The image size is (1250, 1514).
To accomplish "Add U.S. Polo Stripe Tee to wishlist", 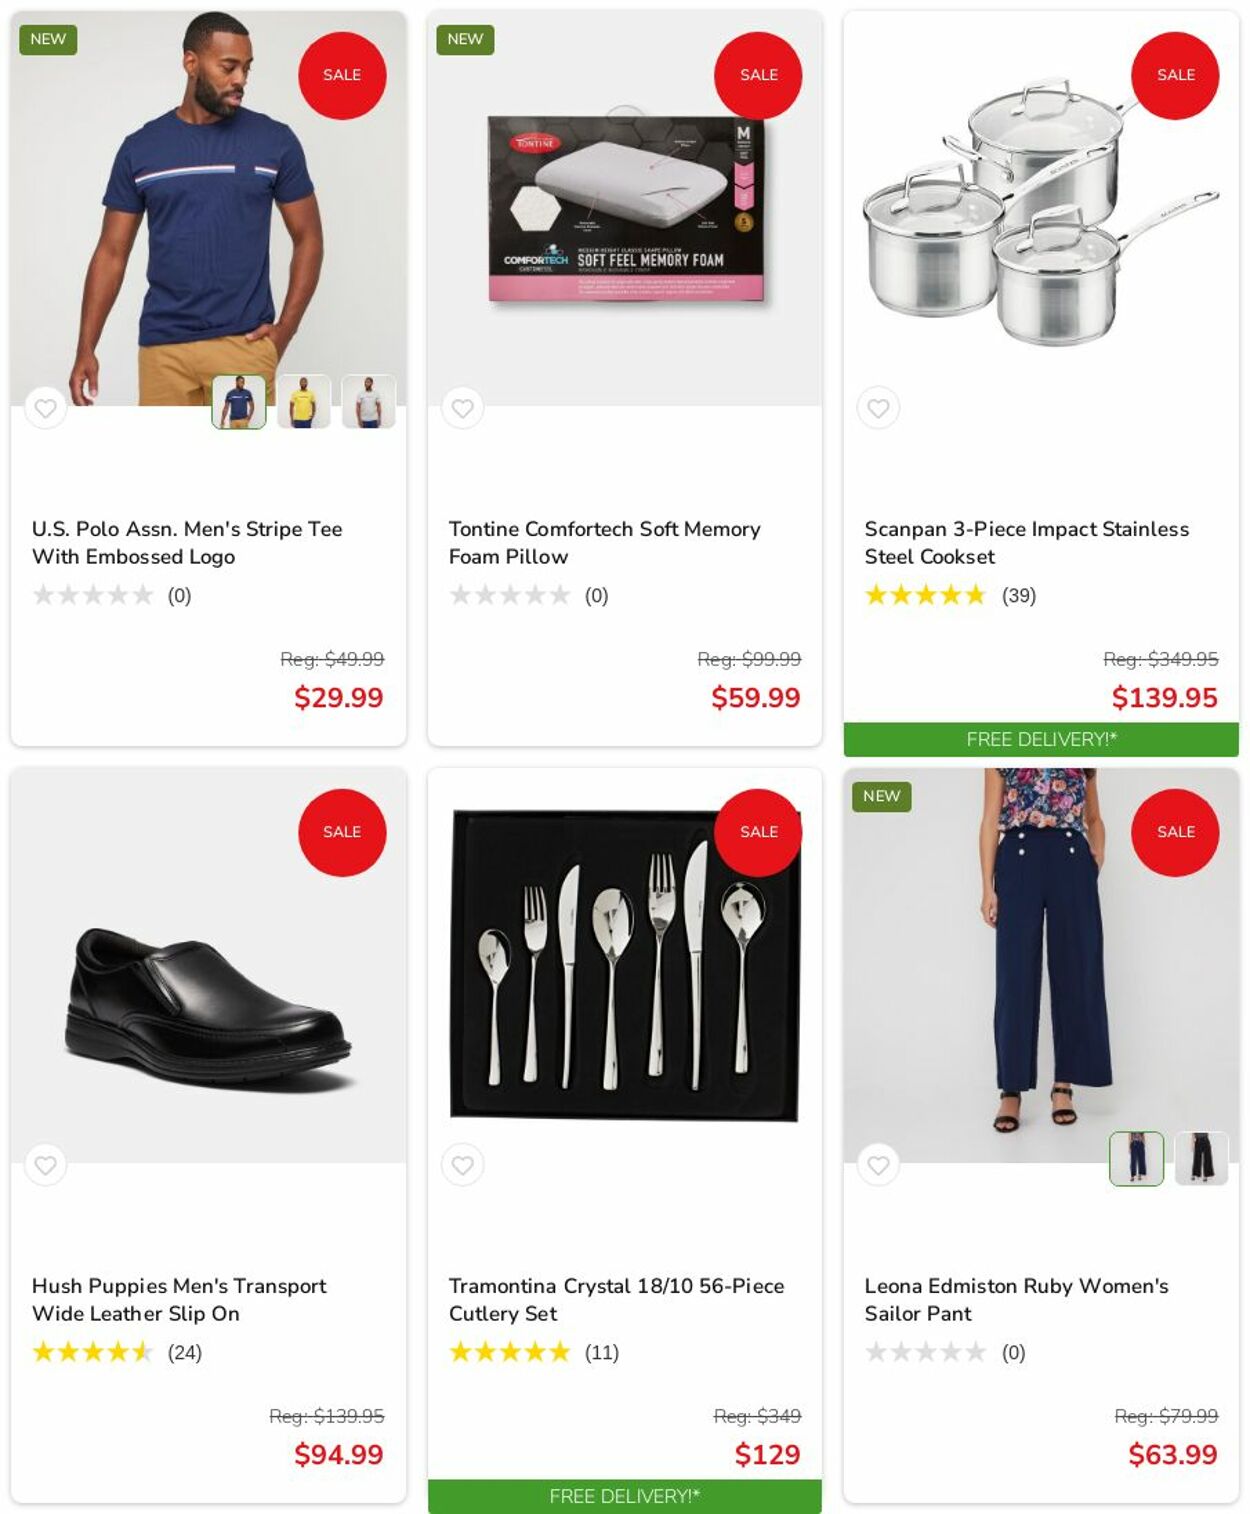I will [46, 408].
